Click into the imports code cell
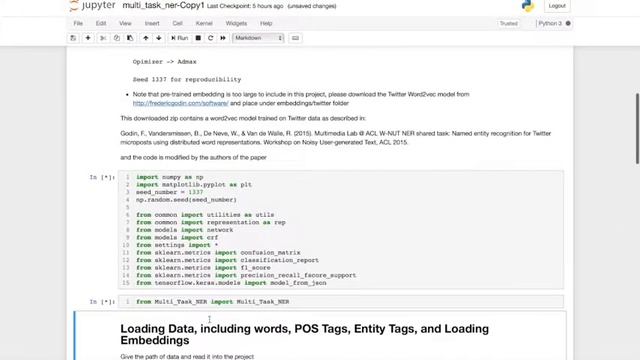640x360 pixels. (x=341, y=230)
